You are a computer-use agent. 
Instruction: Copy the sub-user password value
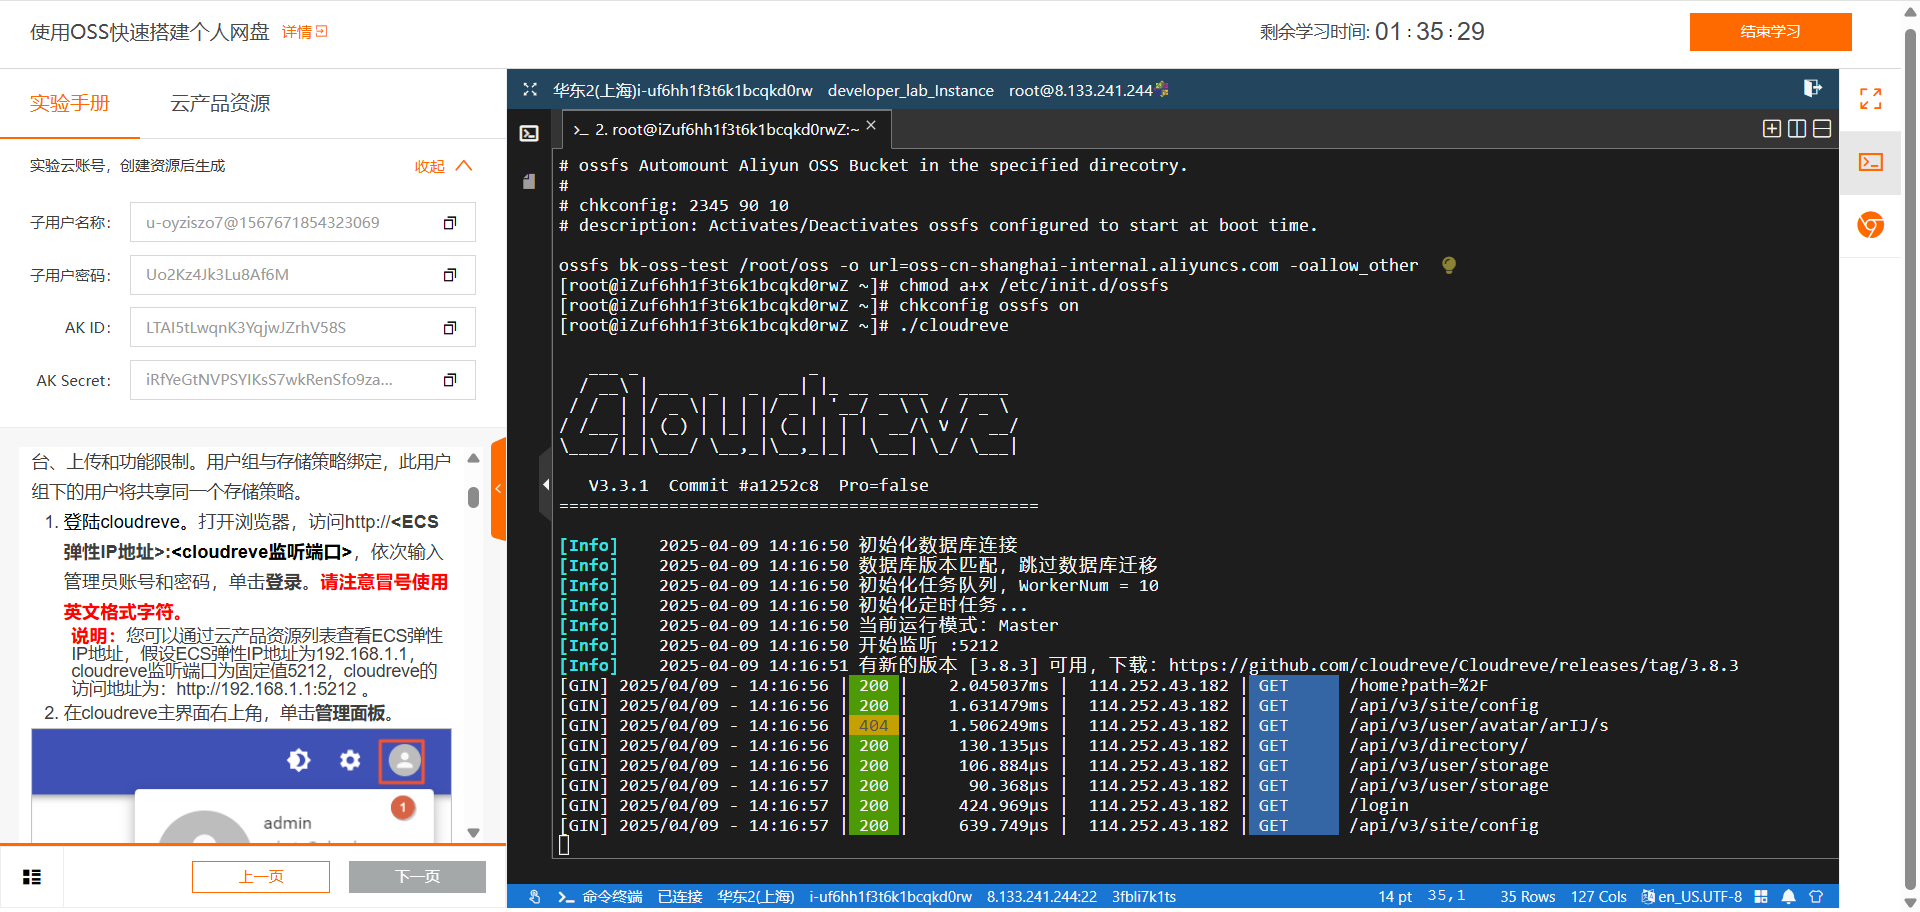click(450, 275)
